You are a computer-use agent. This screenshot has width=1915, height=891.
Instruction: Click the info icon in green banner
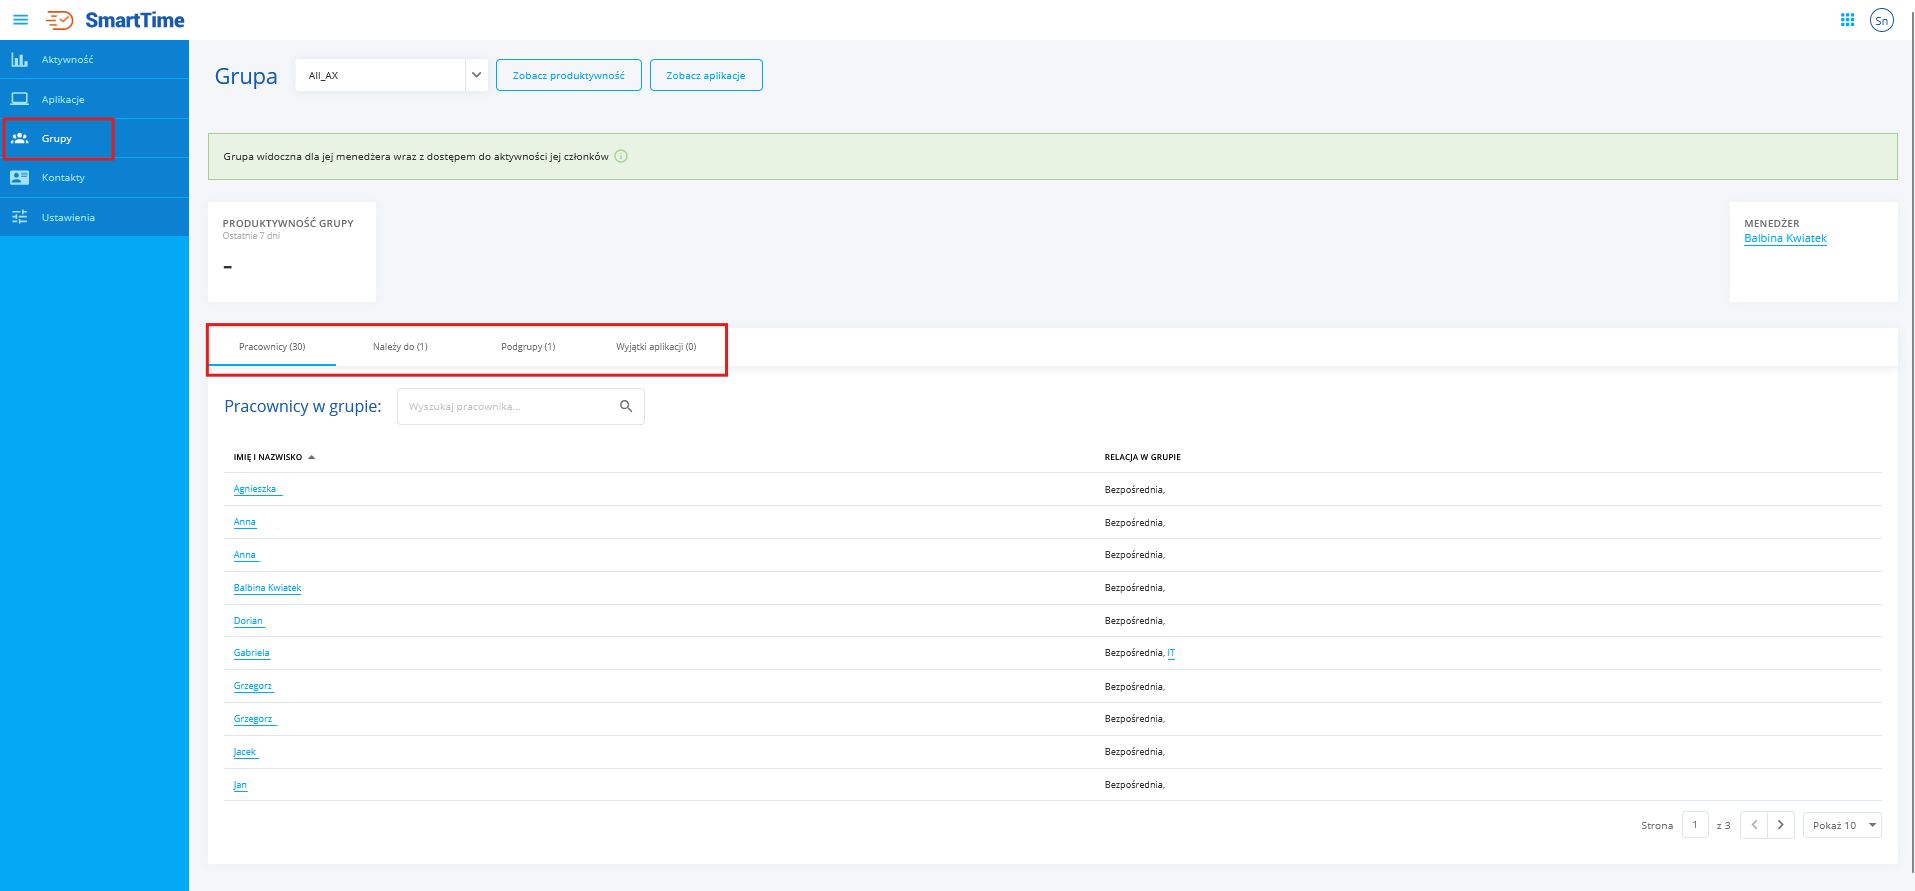621,156
